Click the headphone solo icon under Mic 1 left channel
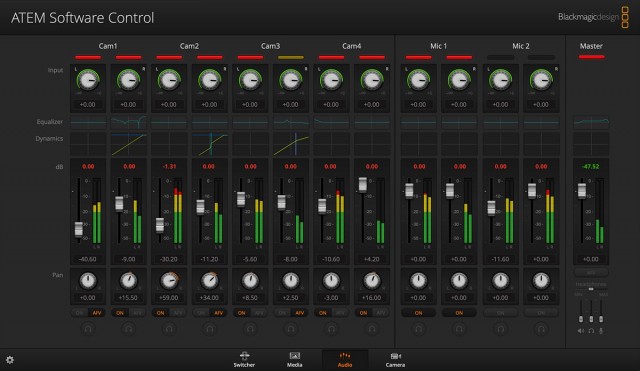Viewport: 640px width, 371px height. tap(418, 328)
